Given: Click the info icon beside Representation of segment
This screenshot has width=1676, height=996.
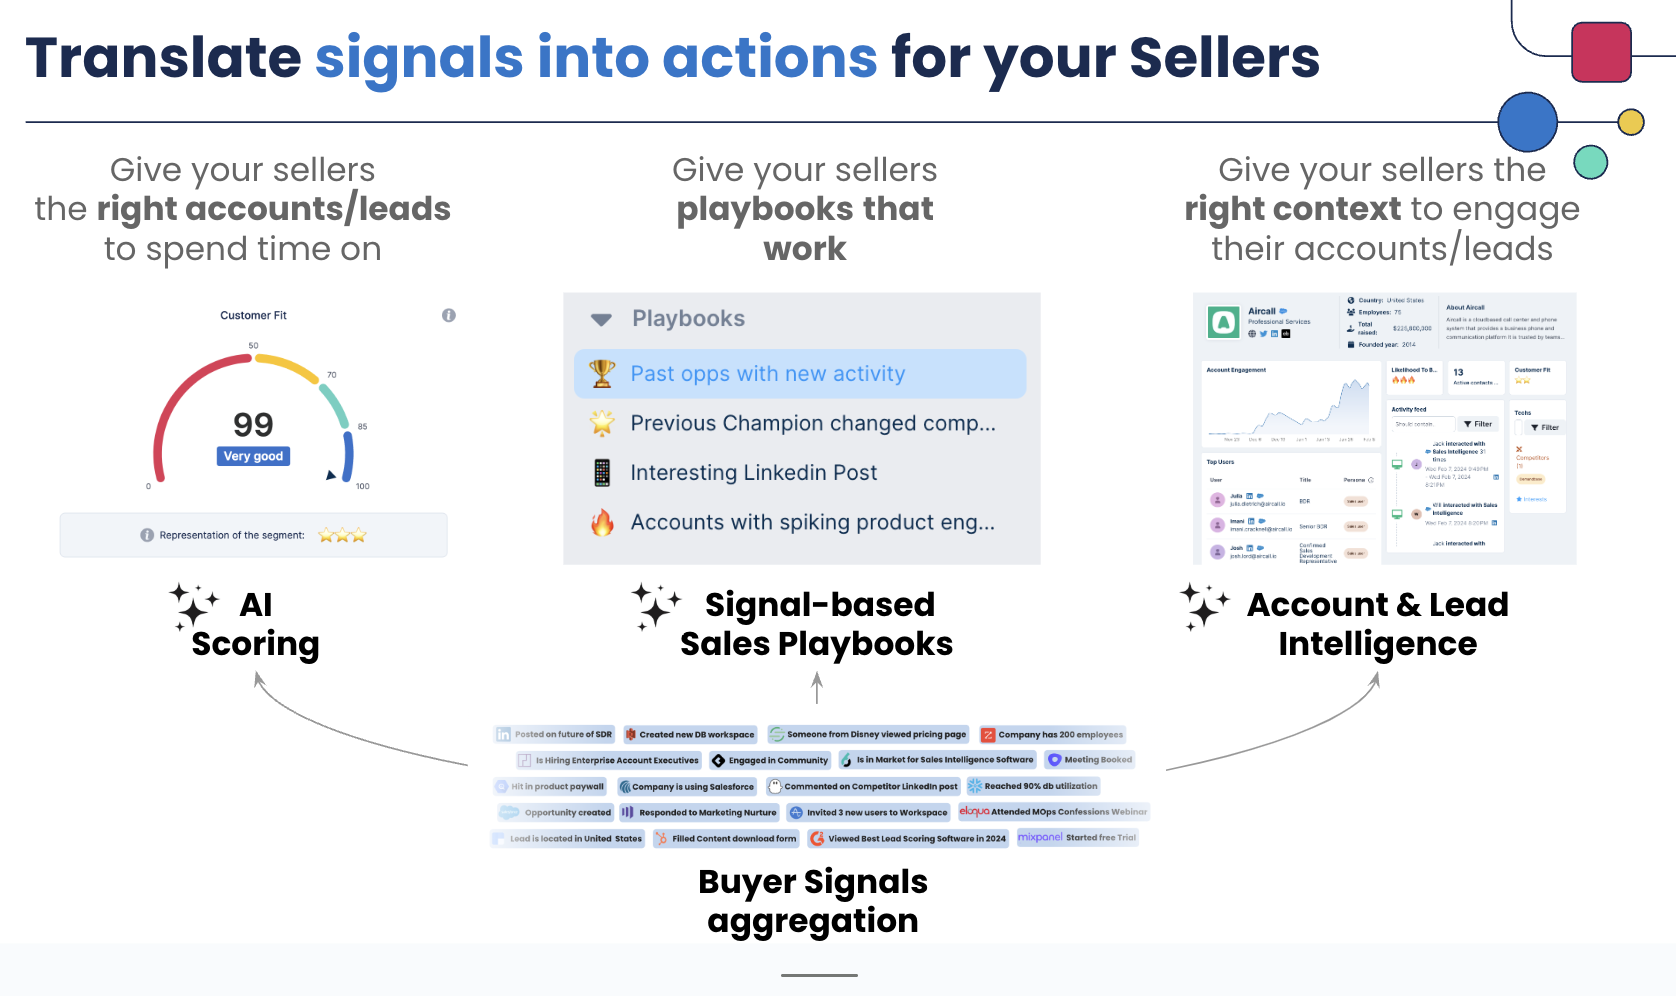Looking at the screenshot, I should tap(147, 535).
